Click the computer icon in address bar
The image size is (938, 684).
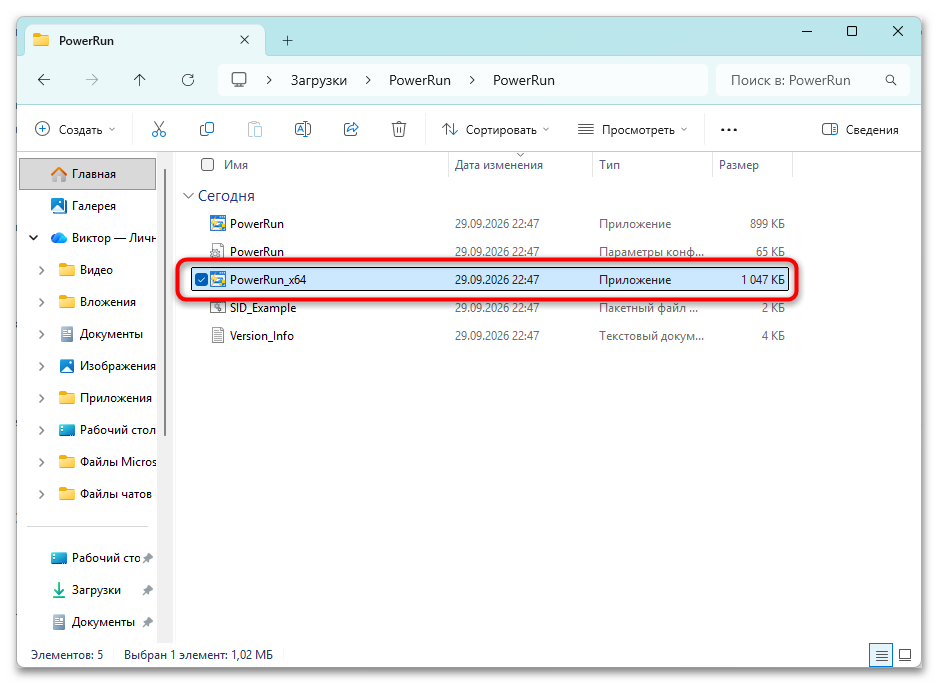point(239,80)
